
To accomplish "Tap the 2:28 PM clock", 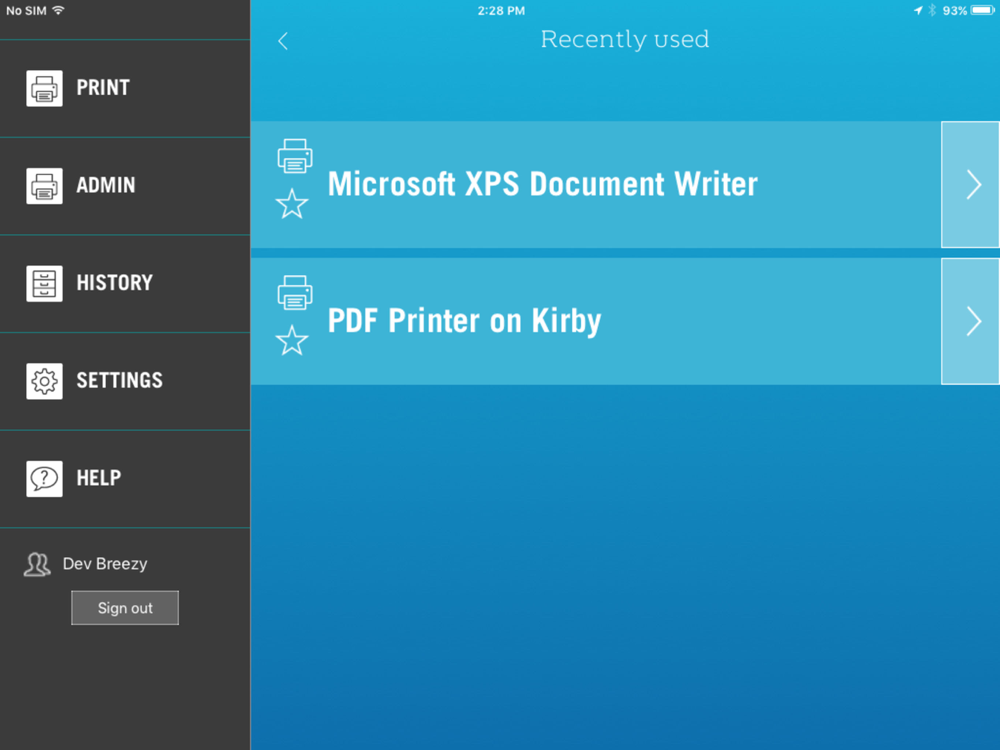I will click(x=501, y=11).
